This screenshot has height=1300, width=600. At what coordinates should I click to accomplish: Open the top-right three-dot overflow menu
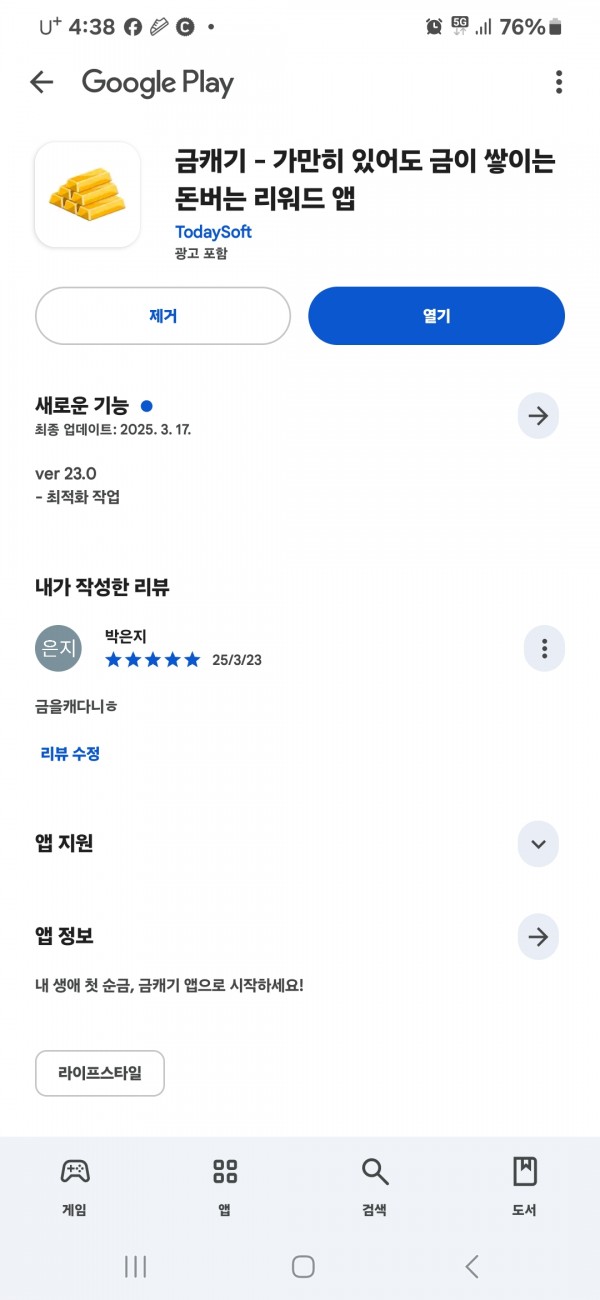[558, 82]
